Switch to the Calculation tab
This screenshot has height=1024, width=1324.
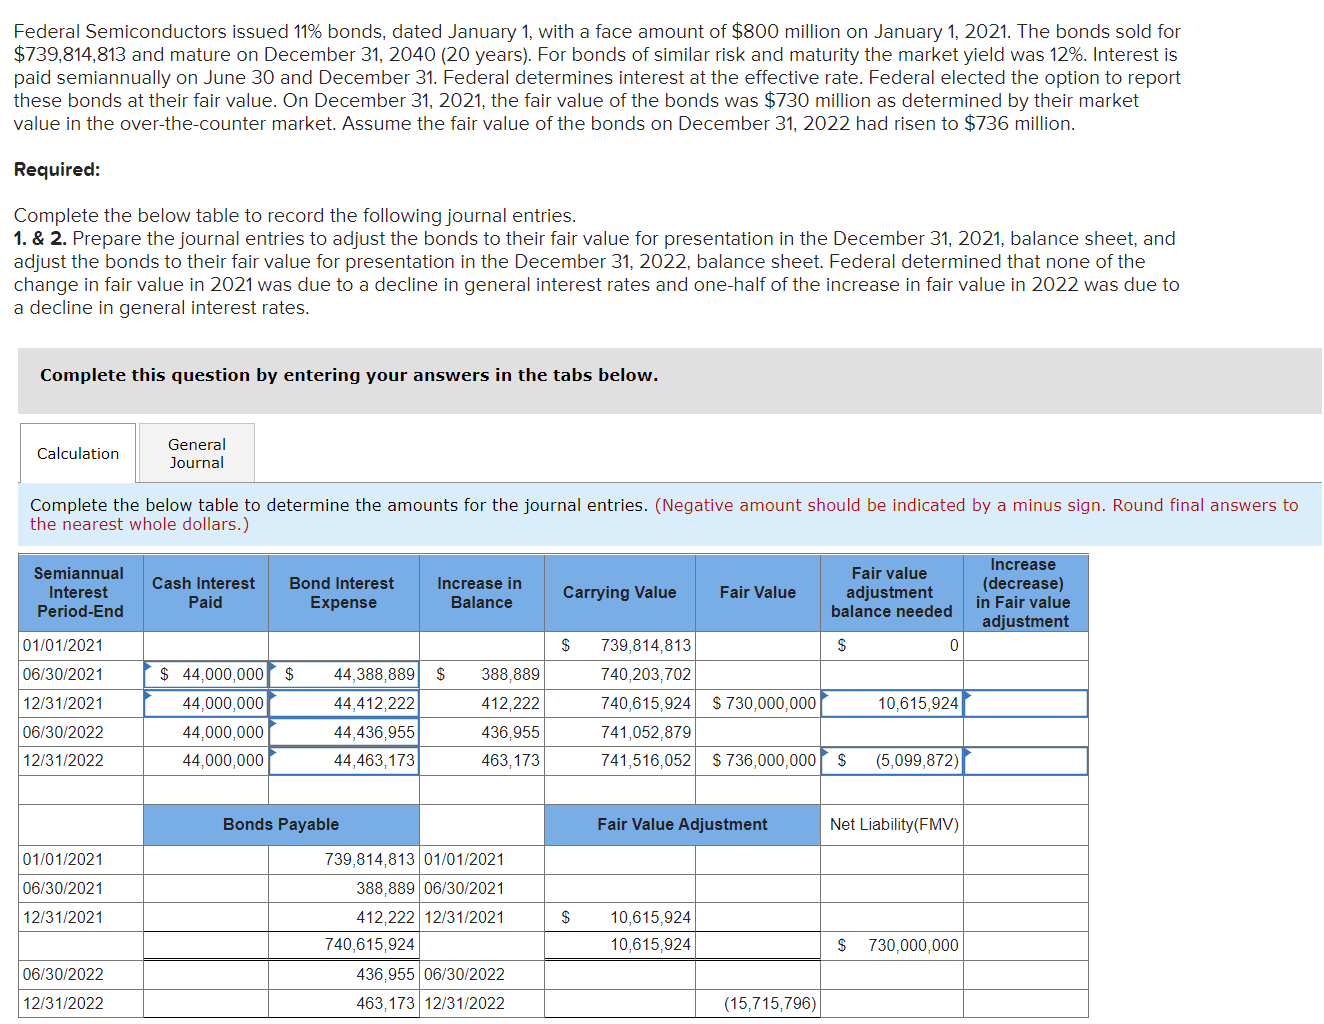tap(78, 453)
